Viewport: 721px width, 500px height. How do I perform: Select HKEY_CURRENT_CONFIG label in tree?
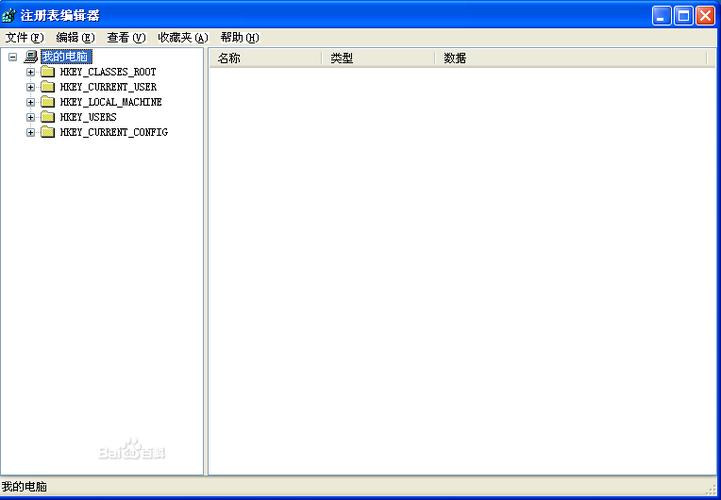point(114,132)
